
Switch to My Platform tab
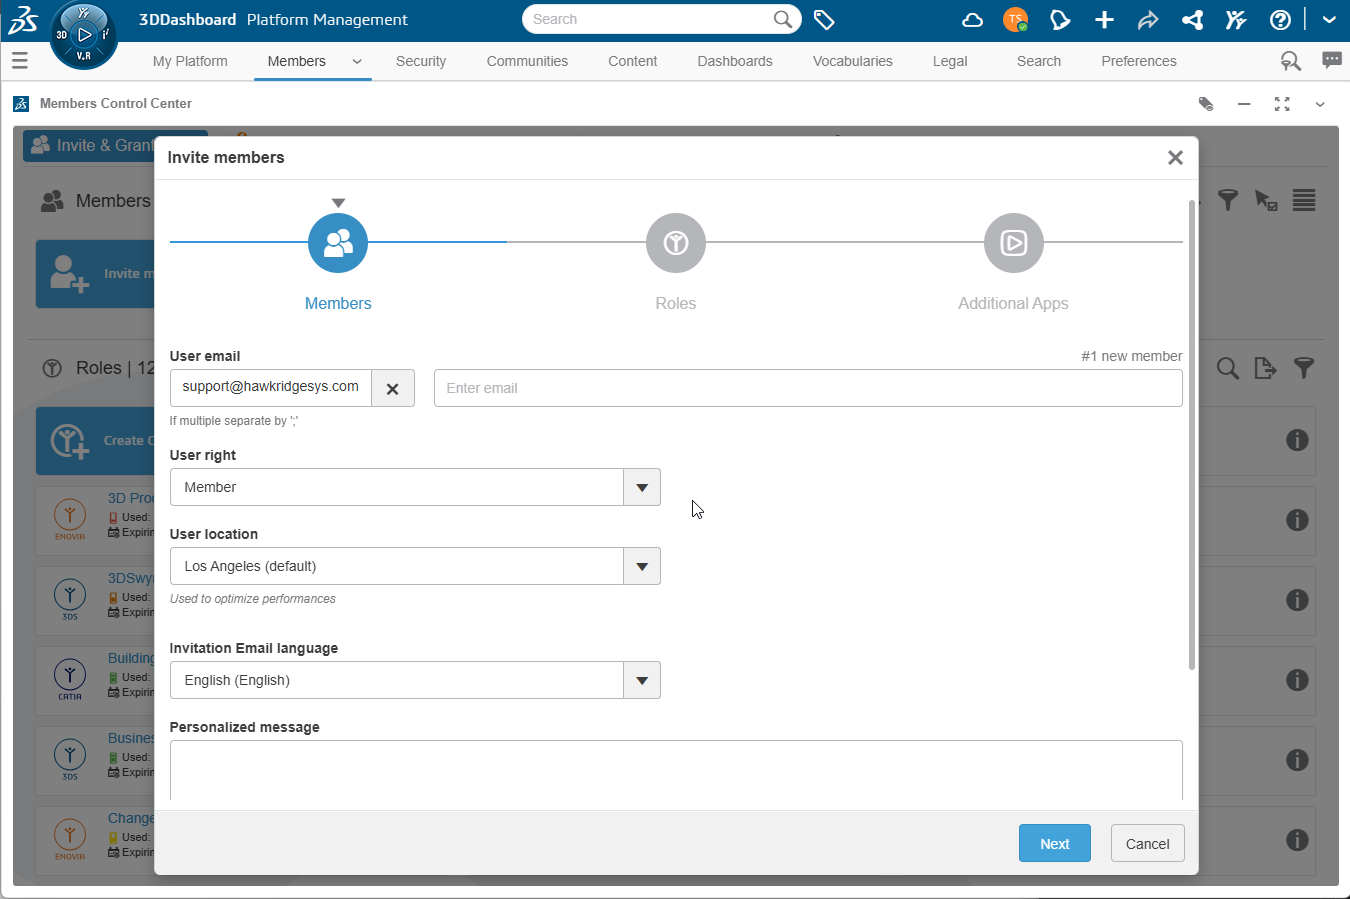tap(190, 61)
